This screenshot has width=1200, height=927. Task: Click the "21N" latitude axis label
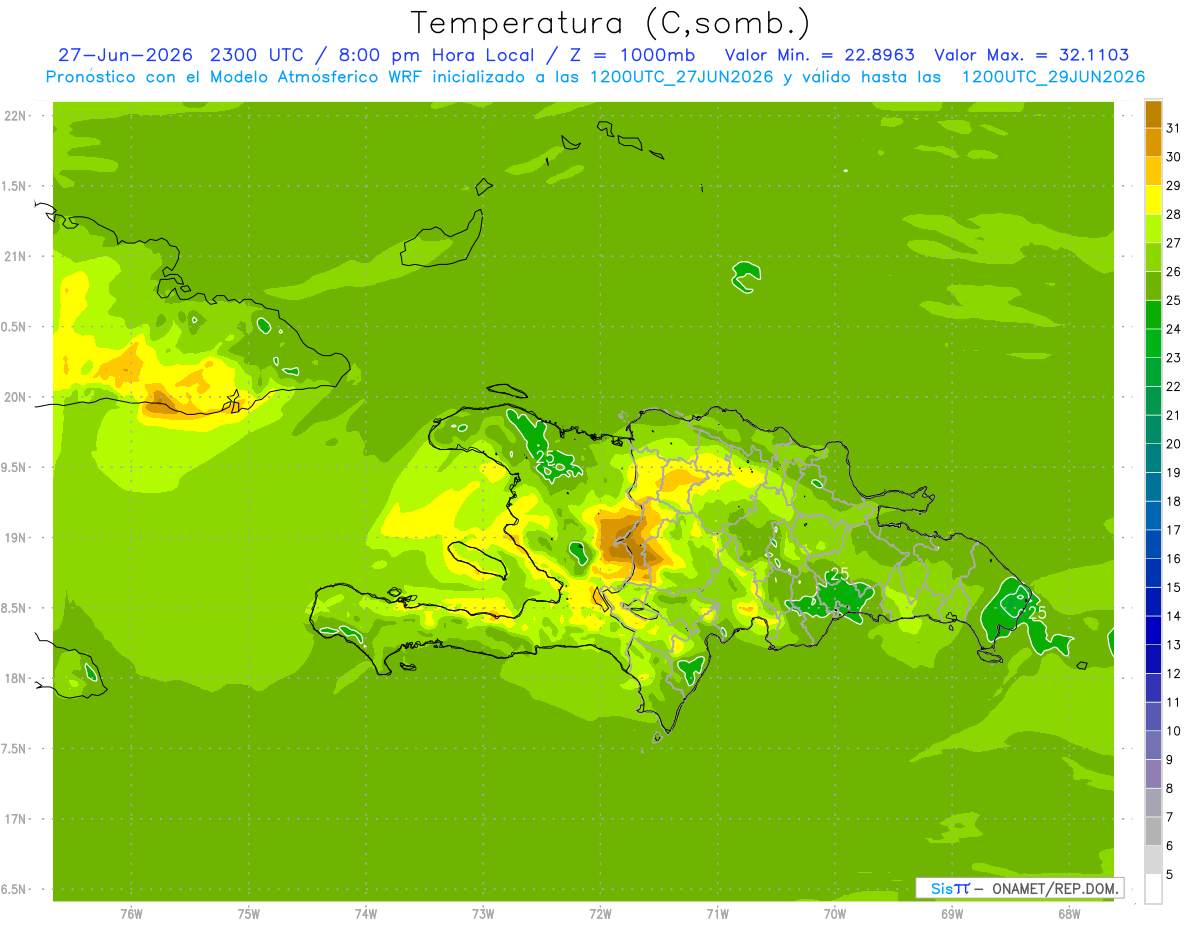16,256
